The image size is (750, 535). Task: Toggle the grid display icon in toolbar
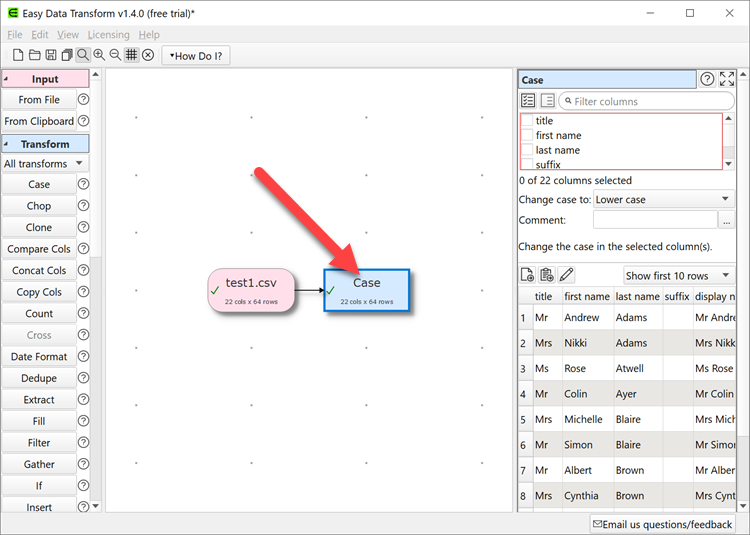click(x=131, y=55)
